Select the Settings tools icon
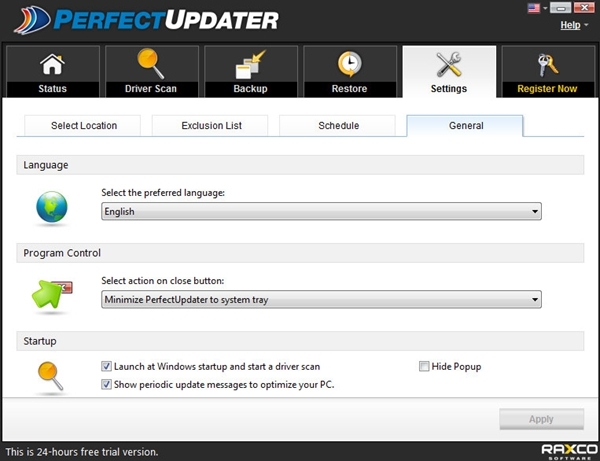600x461 pixels. tap(449, 64)
